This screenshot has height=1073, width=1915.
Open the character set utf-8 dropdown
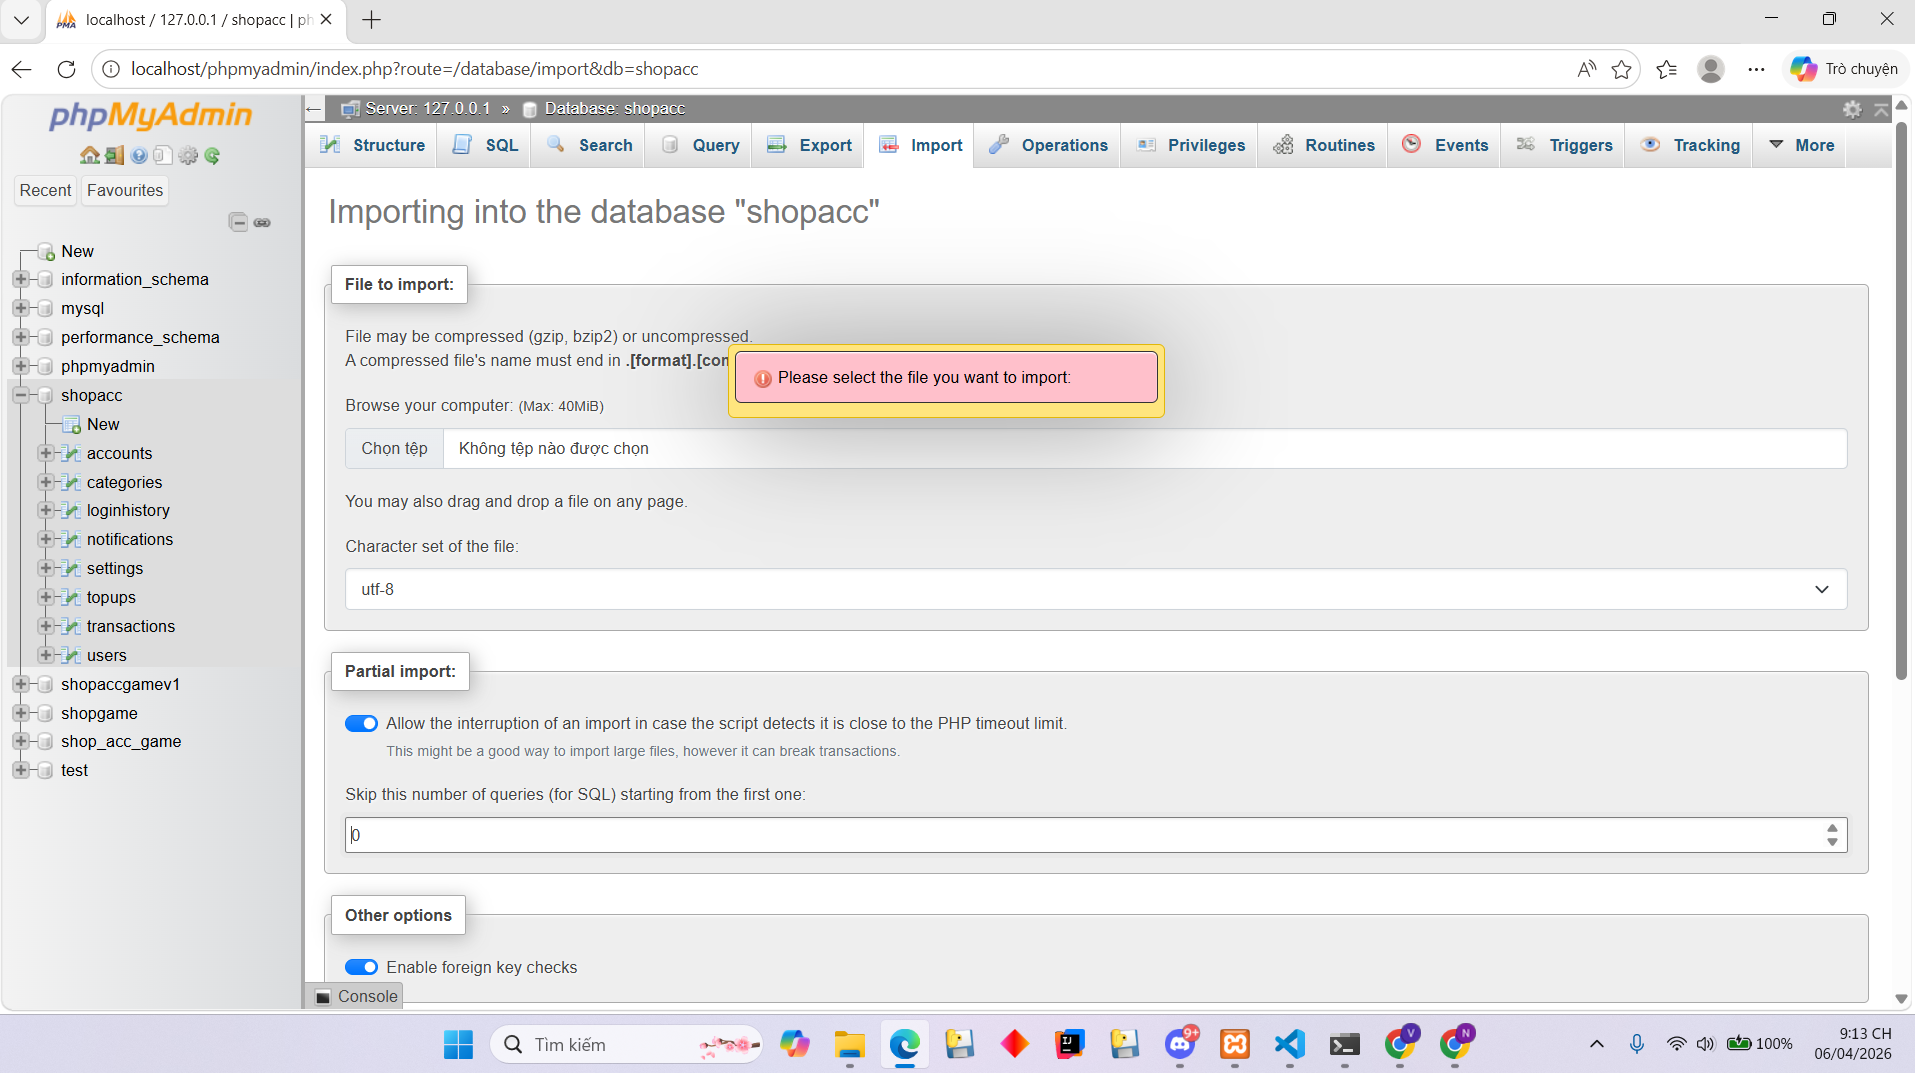[1095, 589]
